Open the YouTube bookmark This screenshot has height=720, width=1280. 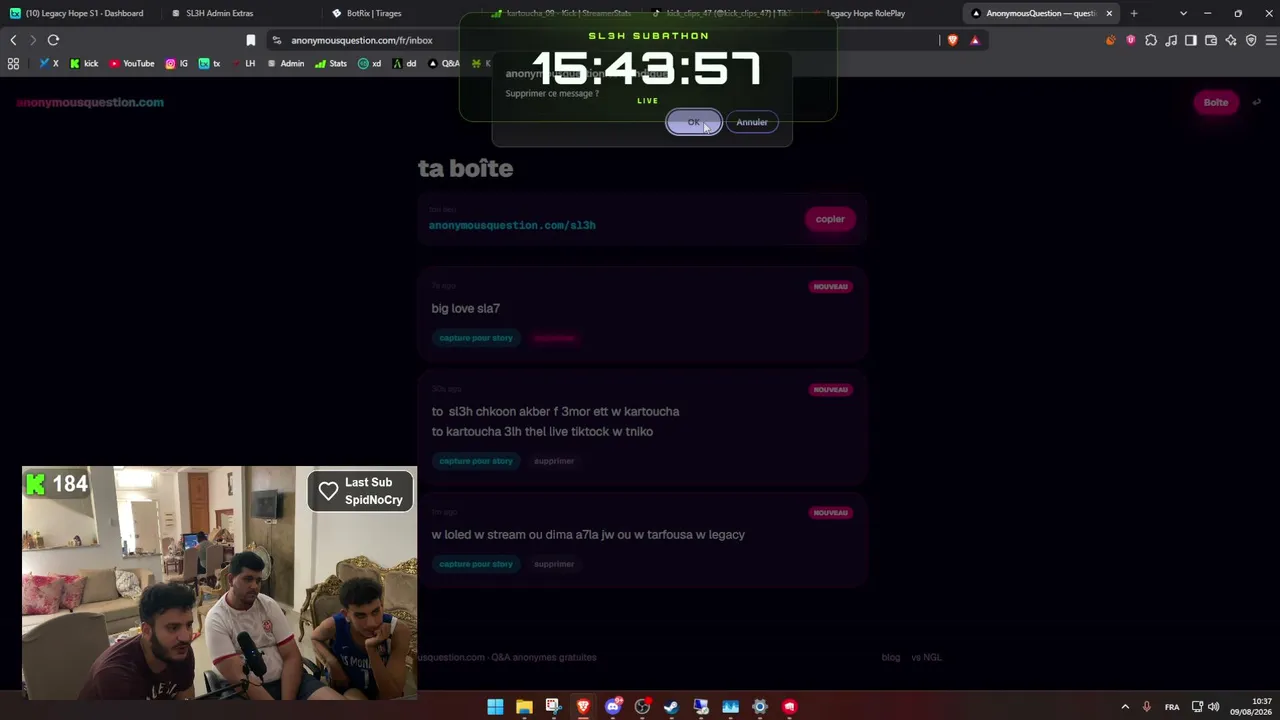coord(132,63)
